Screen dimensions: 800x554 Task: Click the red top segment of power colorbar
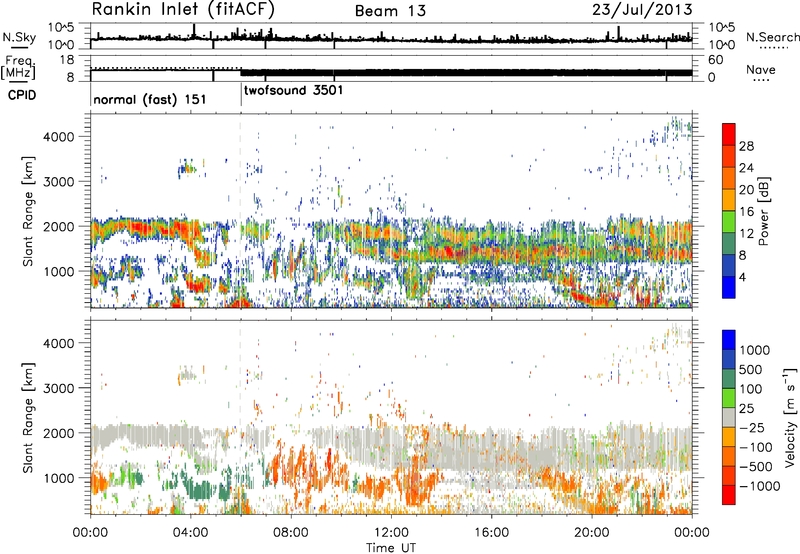tap(729, 134)
